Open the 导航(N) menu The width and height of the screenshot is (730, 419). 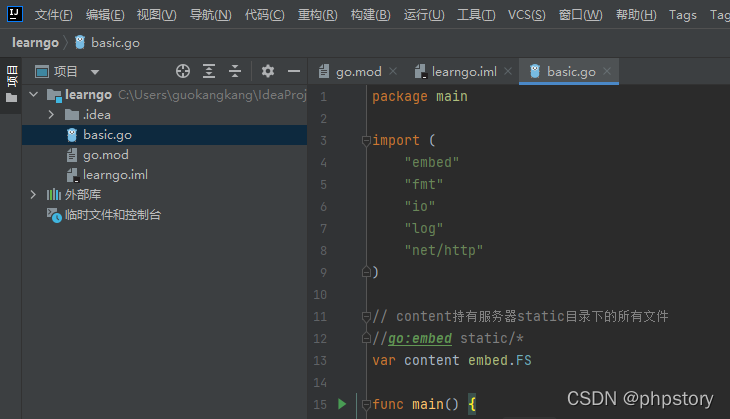(x=210, y=15)
